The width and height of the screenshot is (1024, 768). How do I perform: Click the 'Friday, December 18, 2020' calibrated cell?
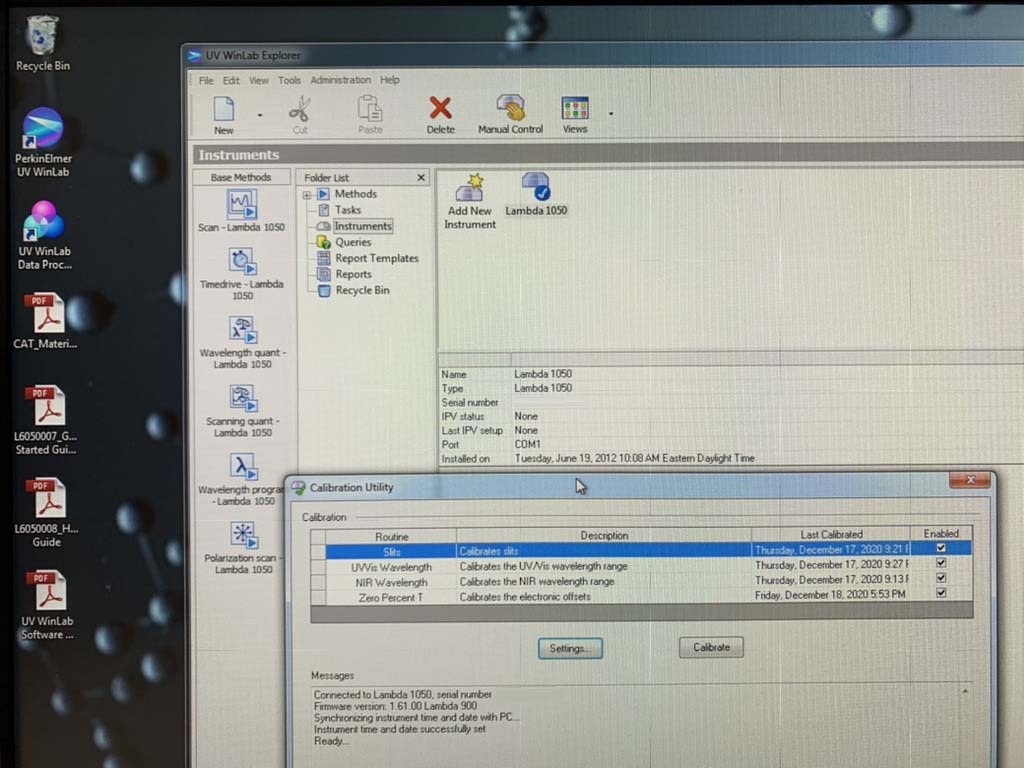coord(829,594)
